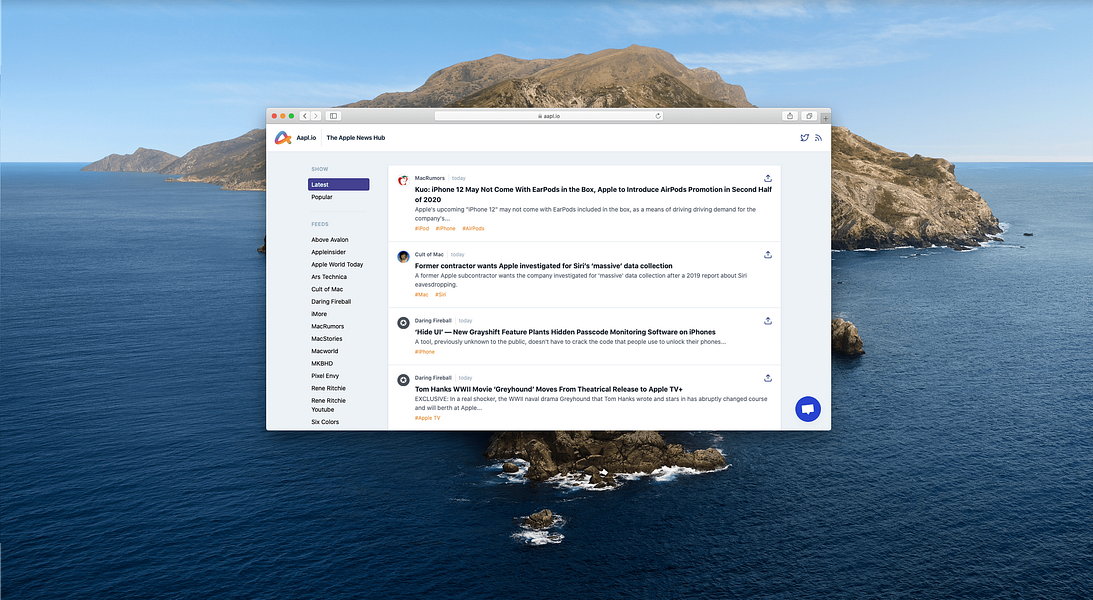Open the Tom Hanks 'Greyhound' headline

pos(549,389)
